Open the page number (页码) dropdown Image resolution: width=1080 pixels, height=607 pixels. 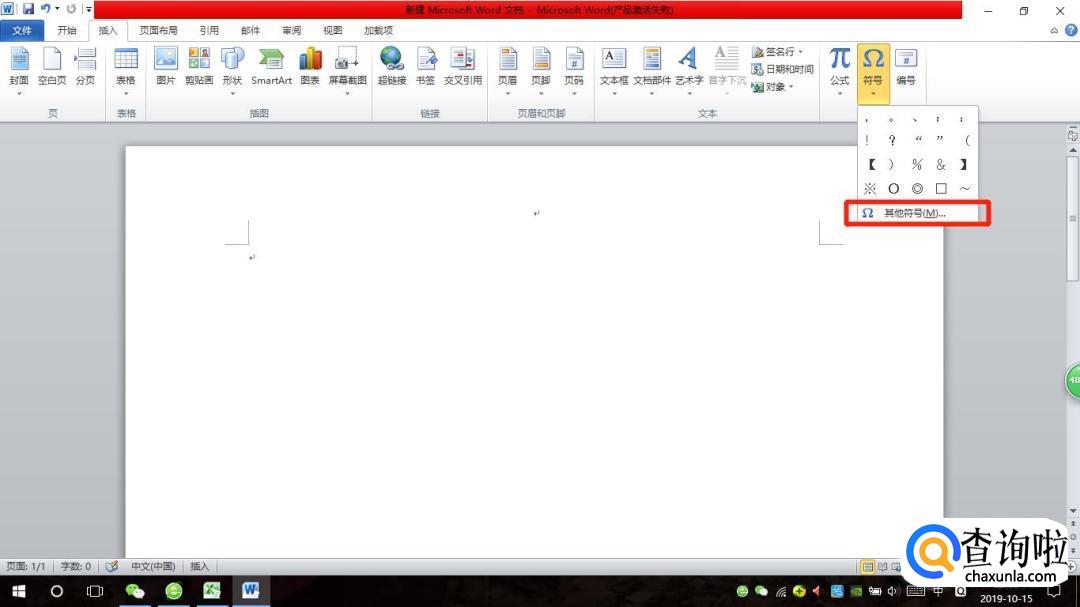point(574,69)
